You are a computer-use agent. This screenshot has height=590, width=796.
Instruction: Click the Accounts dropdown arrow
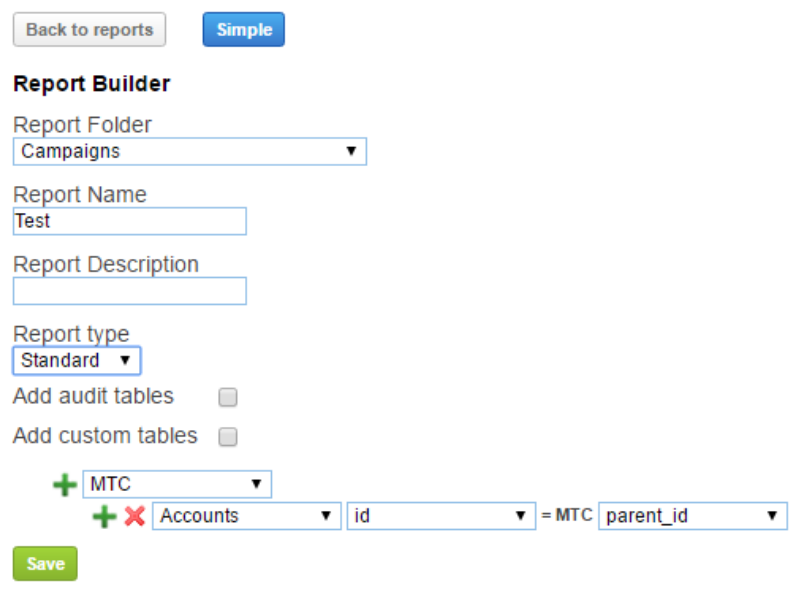tap(325, 516)
